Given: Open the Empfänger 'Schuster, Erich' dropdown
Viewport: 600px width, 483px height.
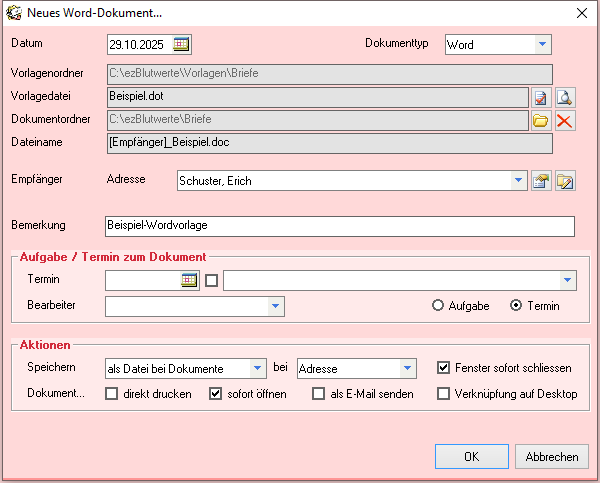Looking at the screenshot, I should coord(518,181).
